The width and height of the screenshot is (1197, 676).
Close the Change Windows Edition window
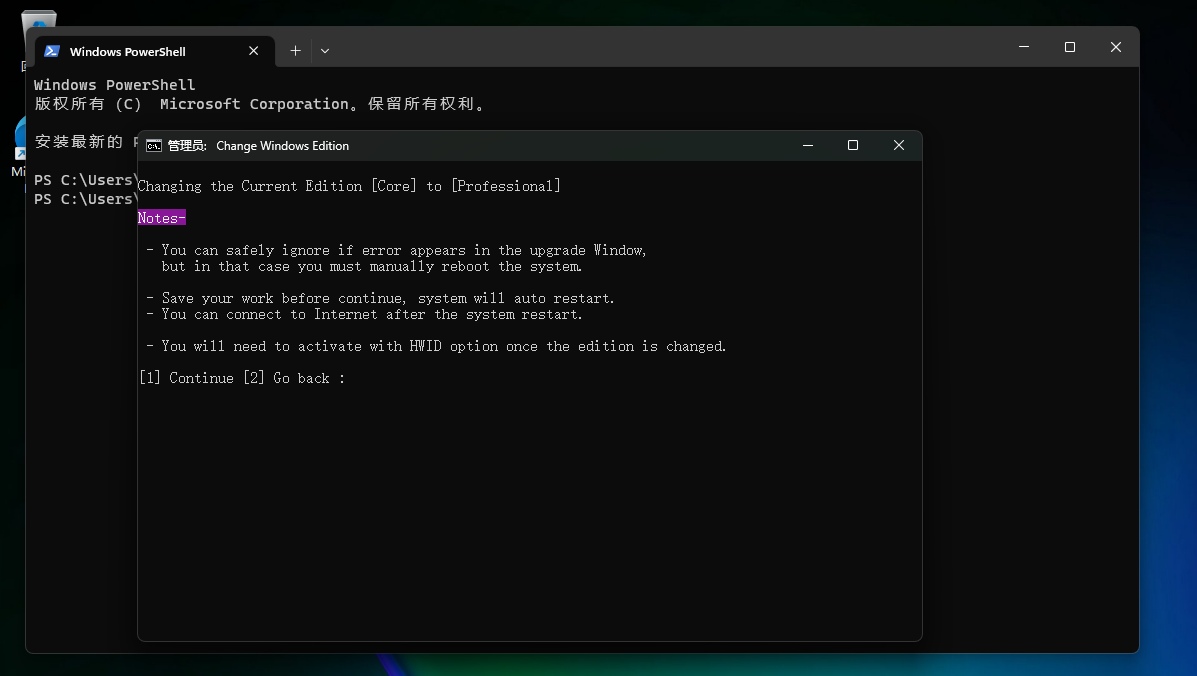[x=899, y=145]
